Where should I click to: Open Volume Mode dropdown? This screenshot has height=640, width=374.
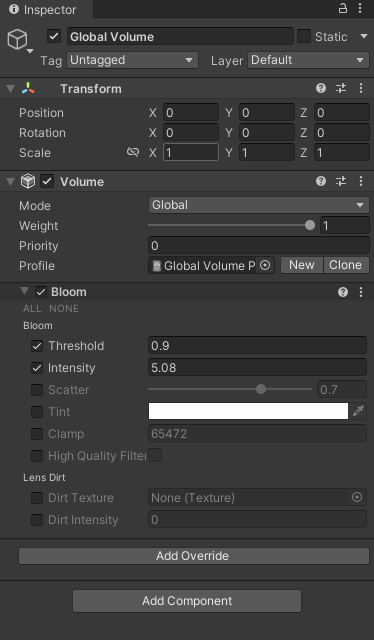(x=259, y=205)
